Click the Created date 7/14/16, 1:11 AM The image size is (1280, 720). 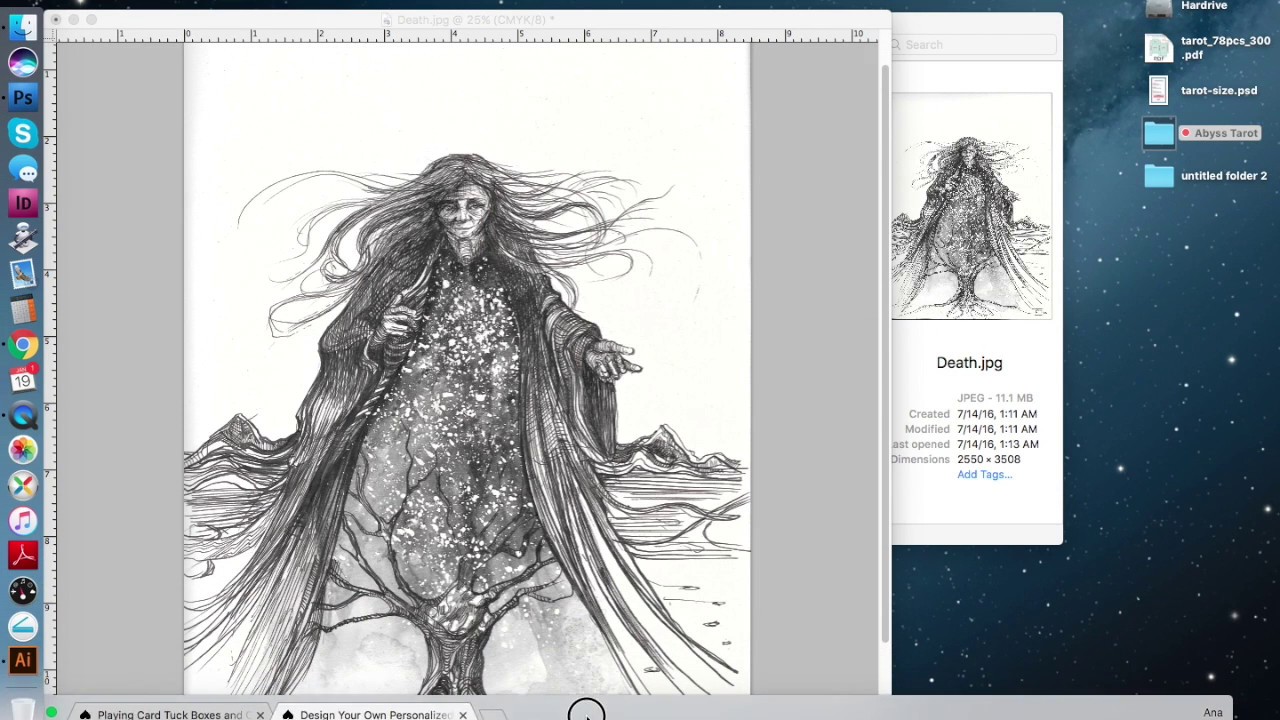pyautogui.click(x=996, y=414)
